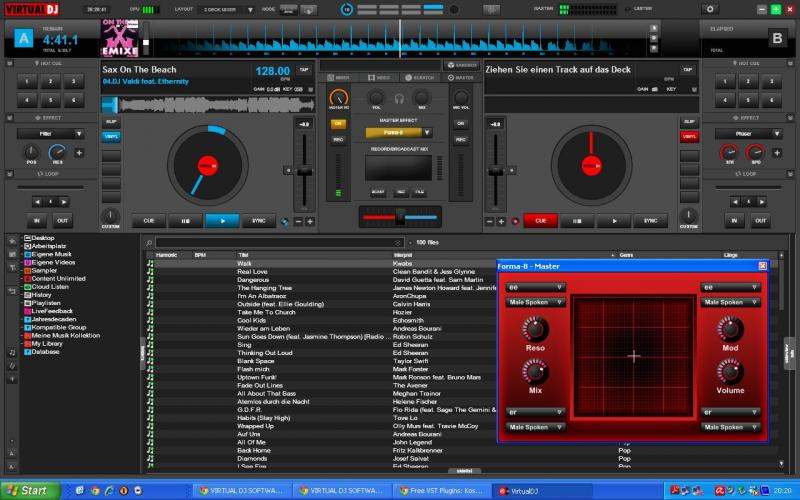This screenshot has width=800, height=500.
Task: Switch to the Master tab
Action: pyautogui.click(x=461, y=78)
